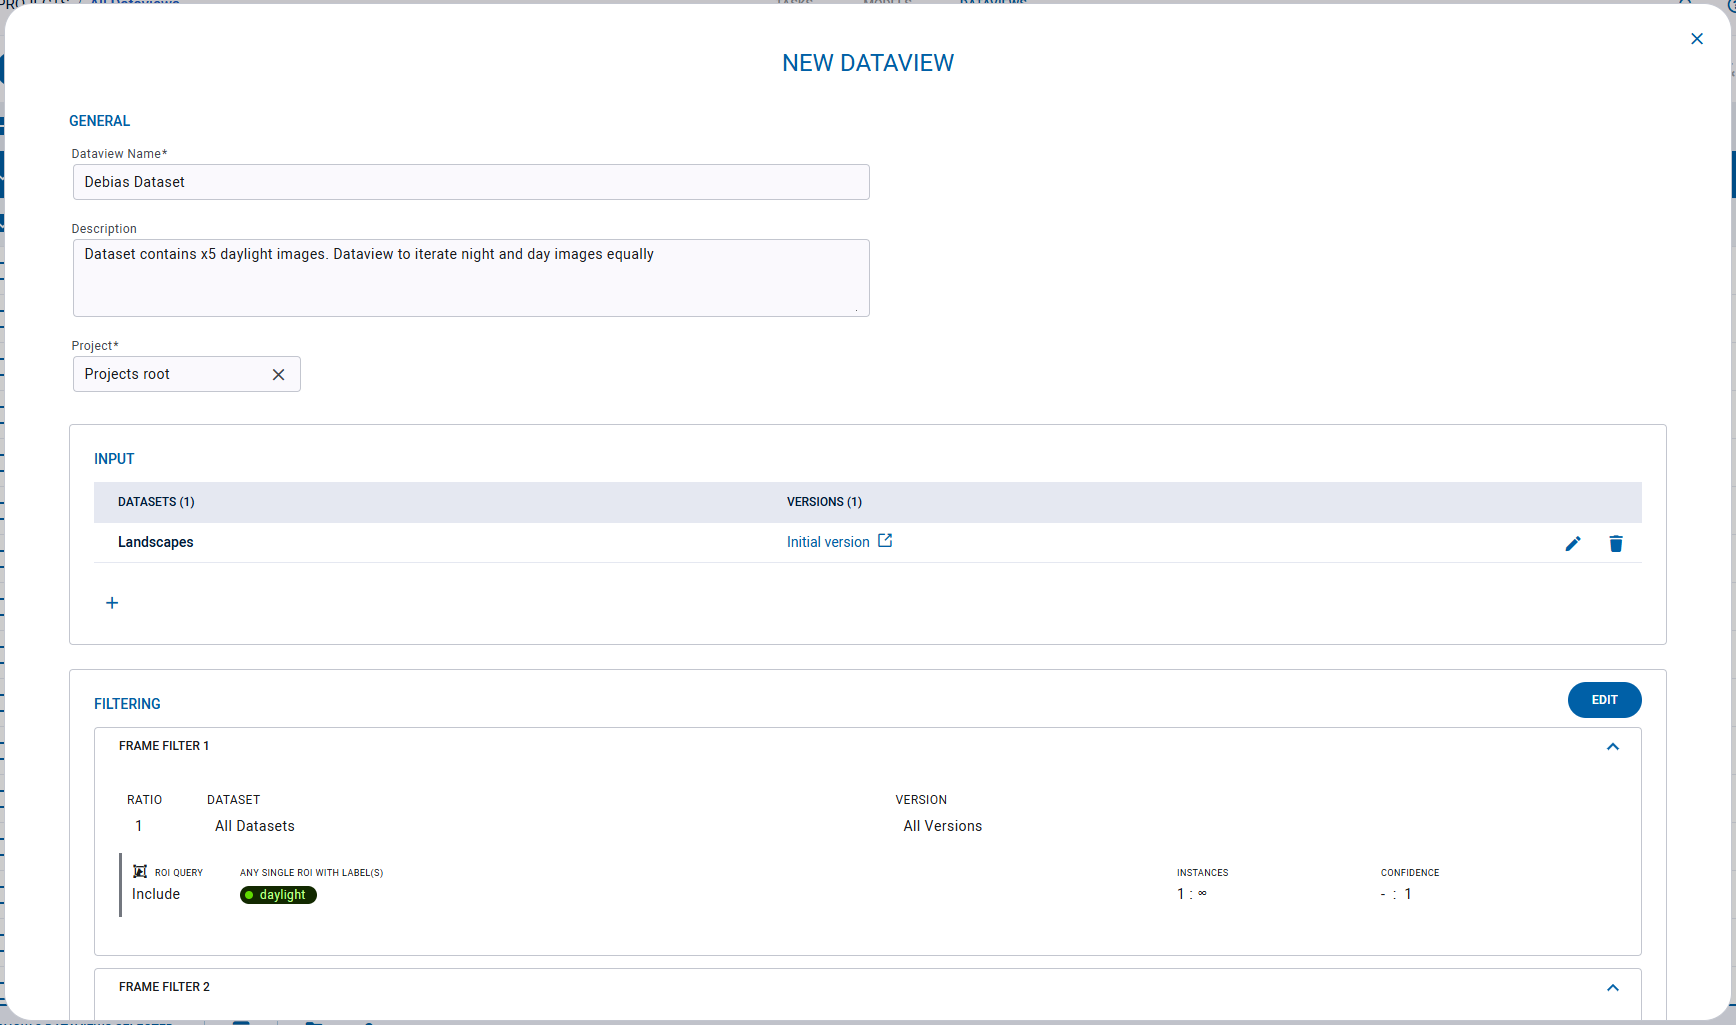Edit the Landscapes dataset version selection
The image size is (1736, 1025).
pyautogui.click(x=1573, y=543)
